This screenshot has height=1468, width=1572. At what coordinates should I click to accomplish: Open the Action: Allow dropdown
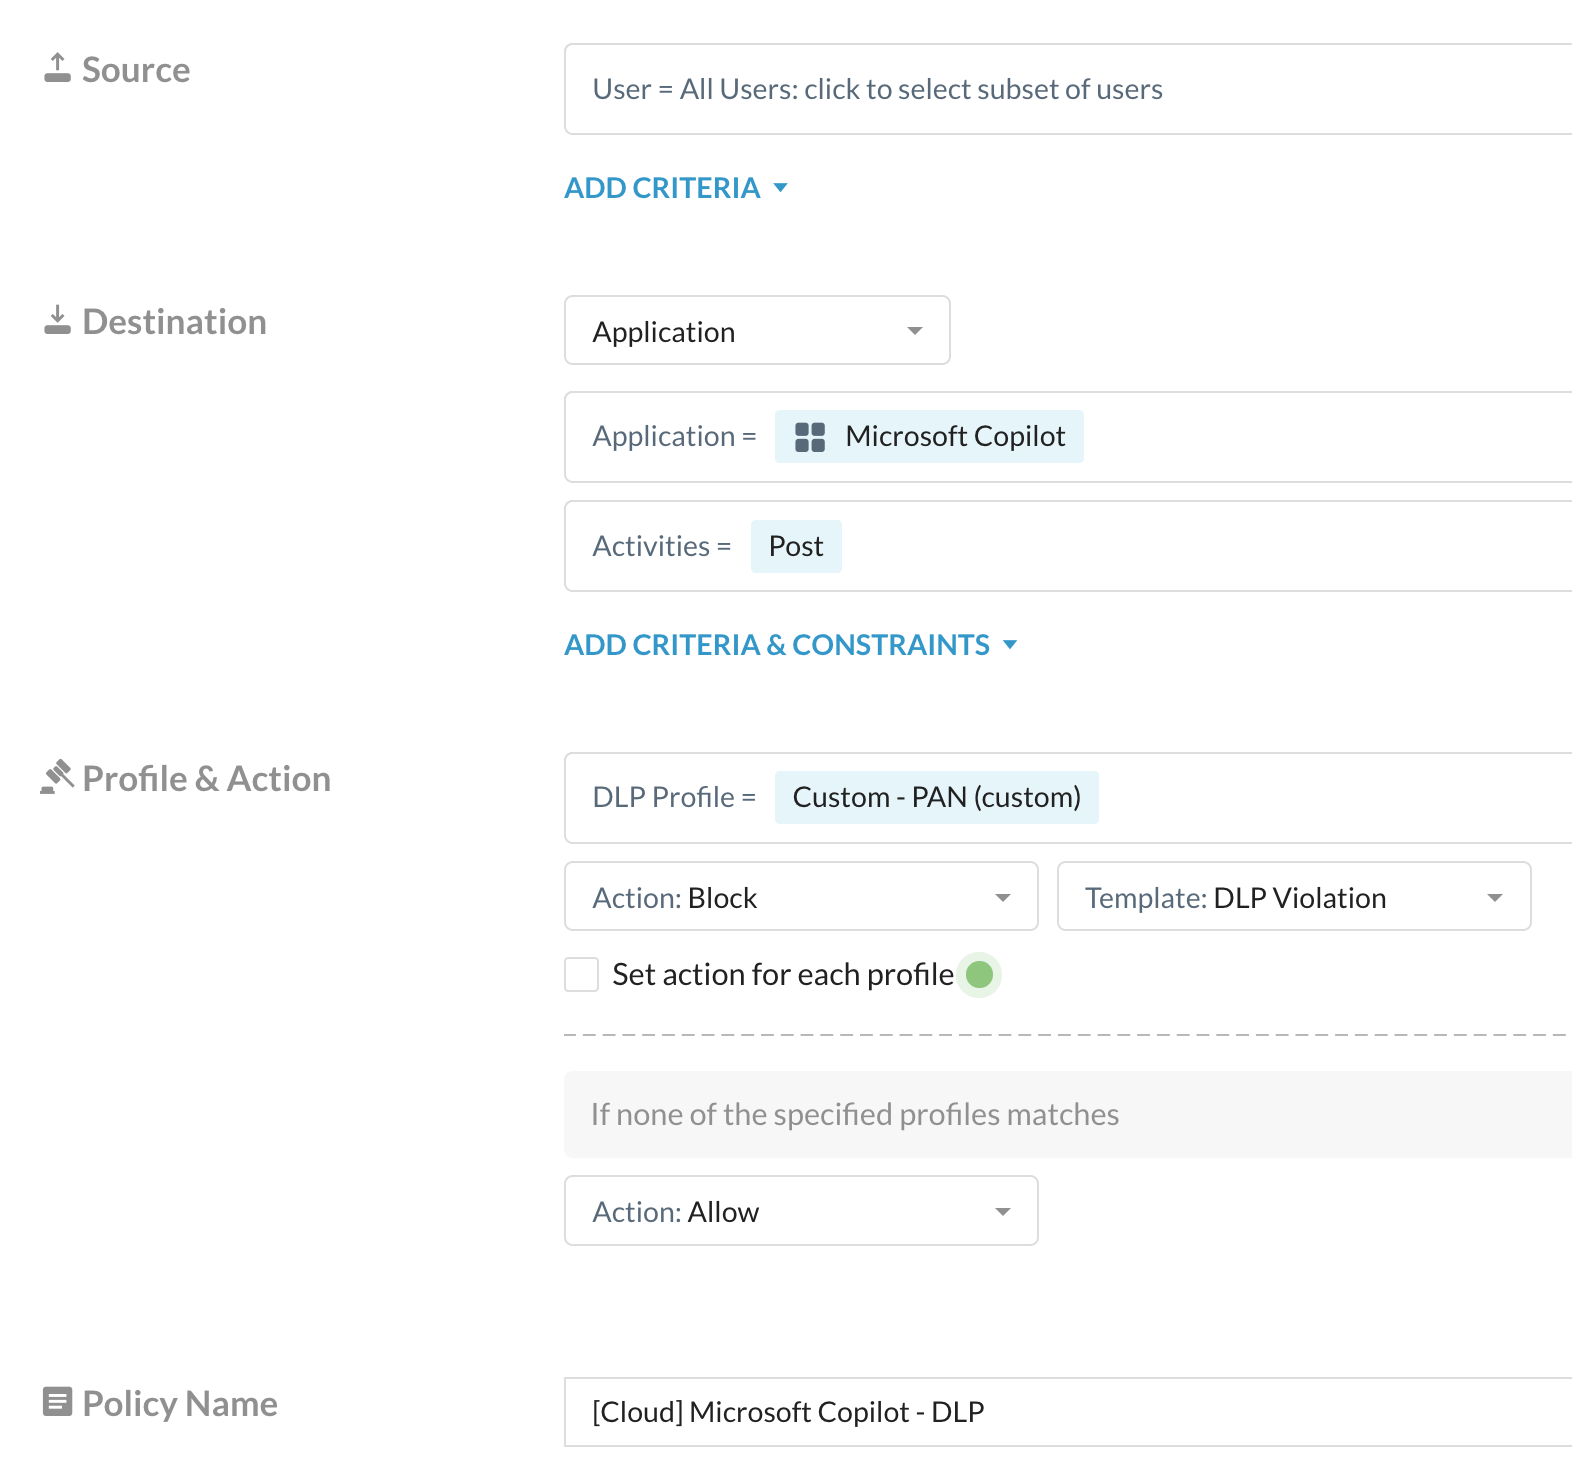pos(801,1210)
